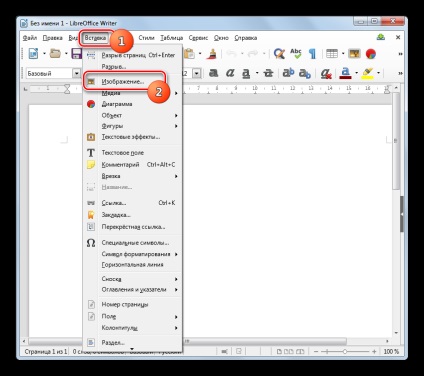Click the zoom slider in the status bar
The height and width of the screenshot is (376, 424).
point(345,351)
